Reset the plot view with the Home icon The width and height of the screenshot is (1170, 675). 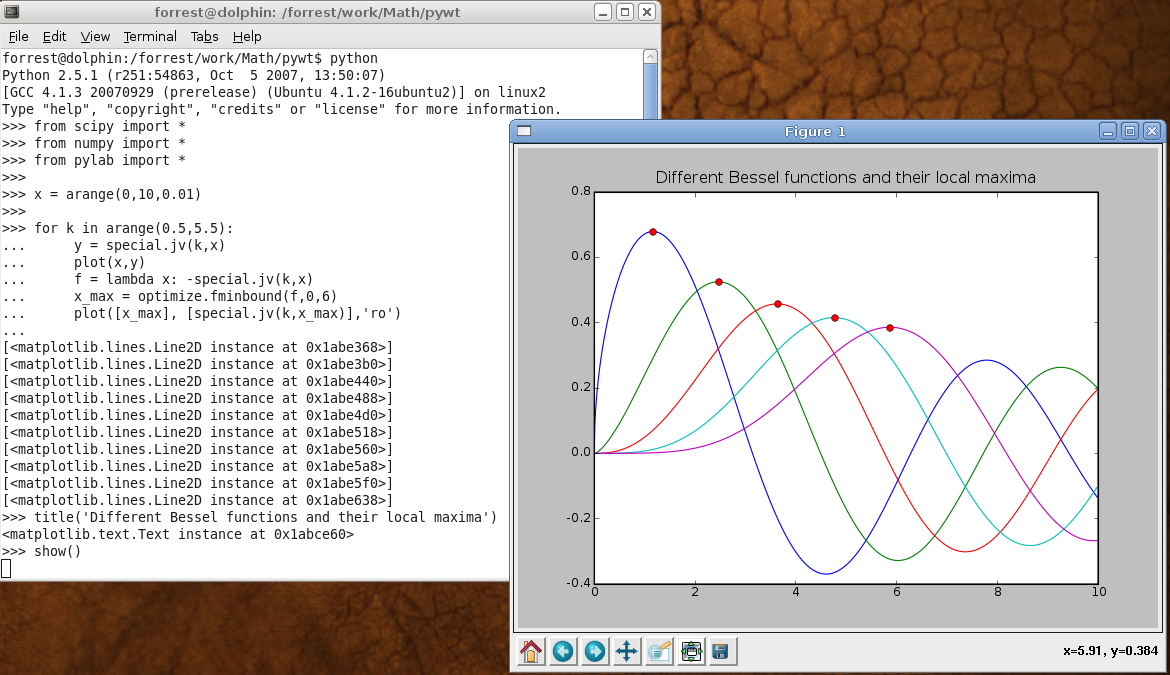click(531, 651)
